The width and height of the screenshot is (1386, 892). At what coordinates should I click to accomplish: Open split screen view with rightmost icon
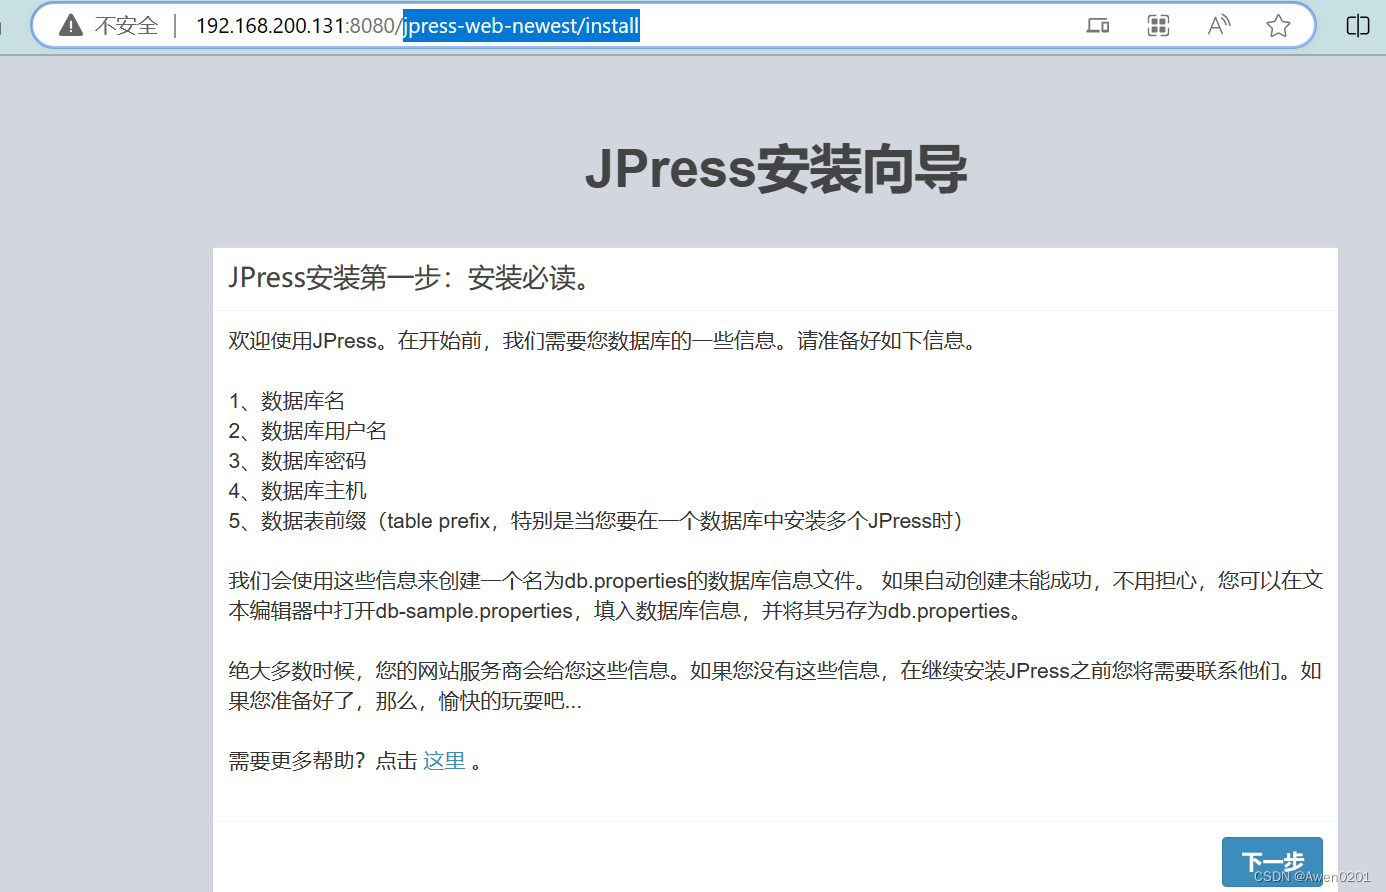pos(1357,26)
